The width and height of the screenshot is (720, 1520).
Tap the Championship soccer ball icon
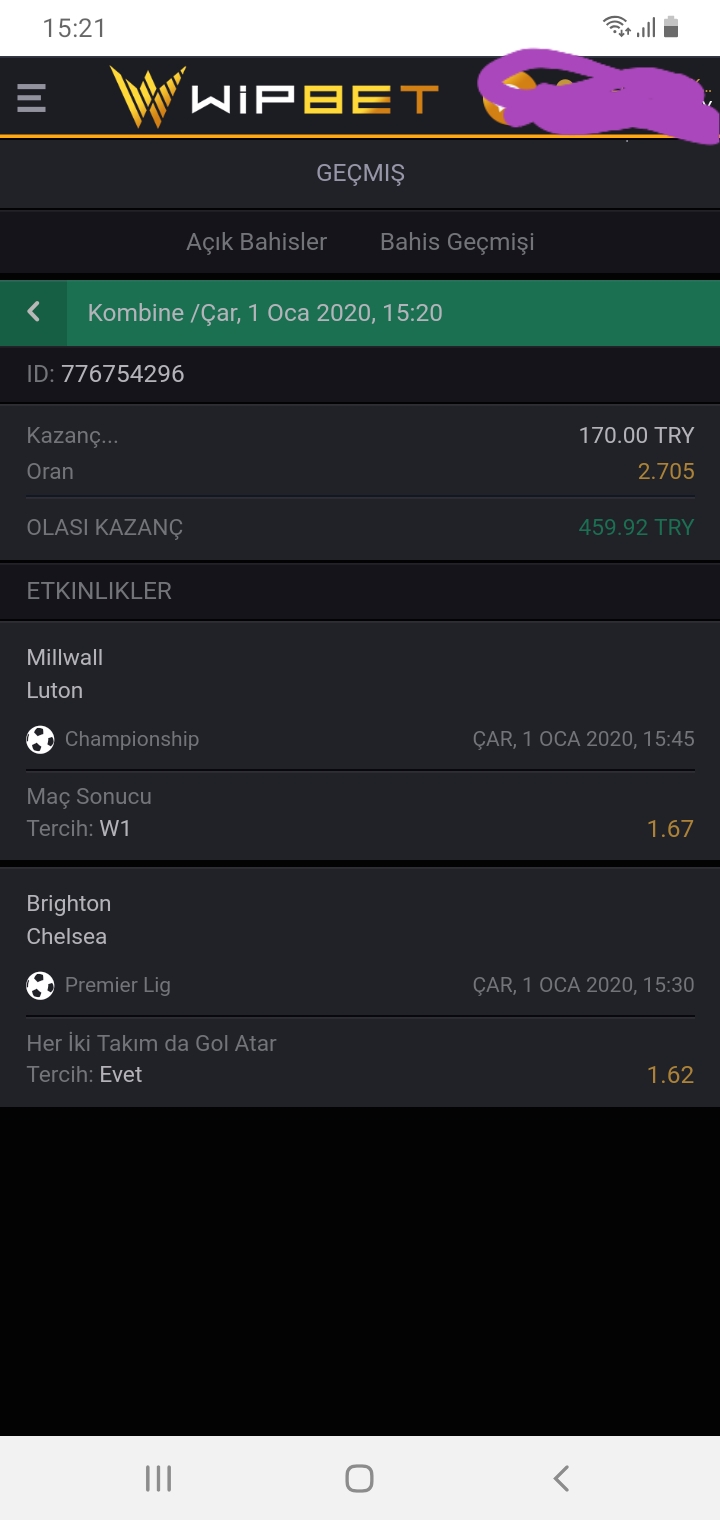(40, 740)
